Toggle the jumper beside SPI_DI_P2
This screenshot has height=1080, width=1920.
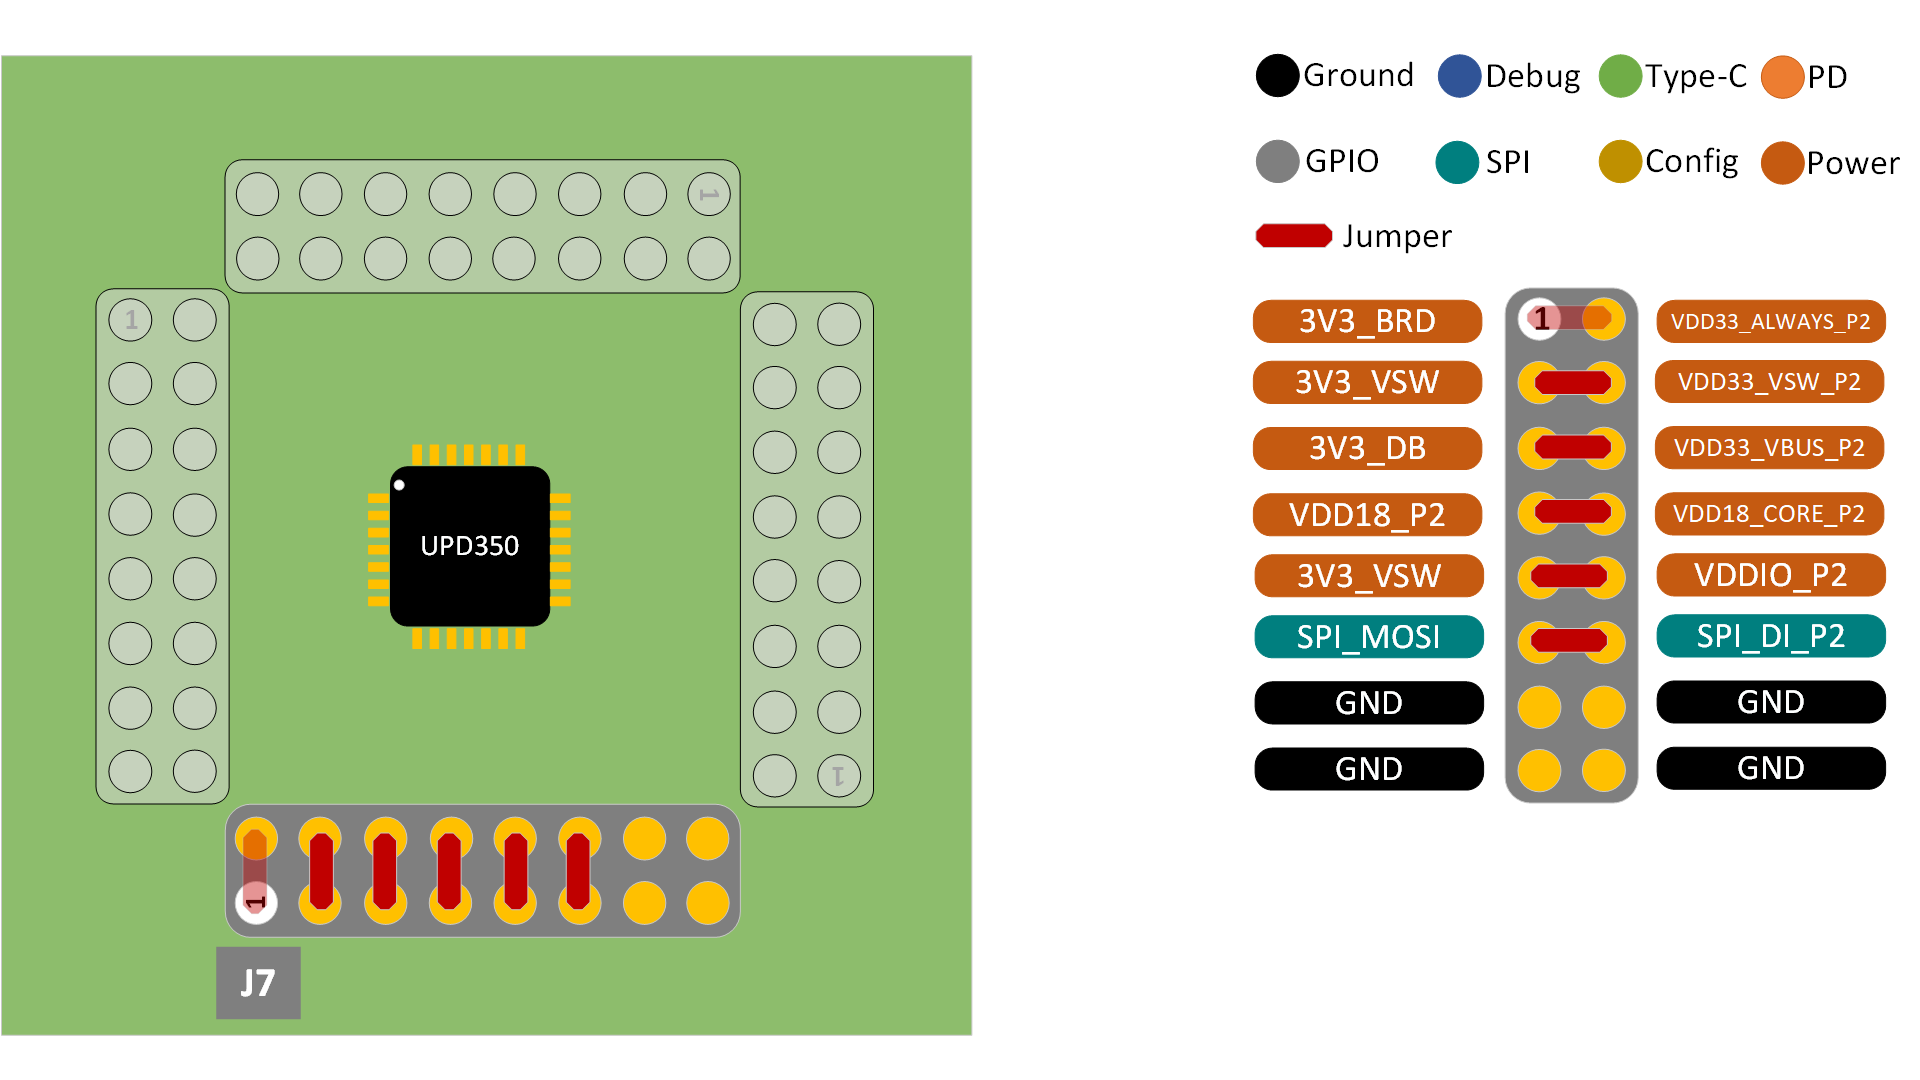pos(1570,637)
